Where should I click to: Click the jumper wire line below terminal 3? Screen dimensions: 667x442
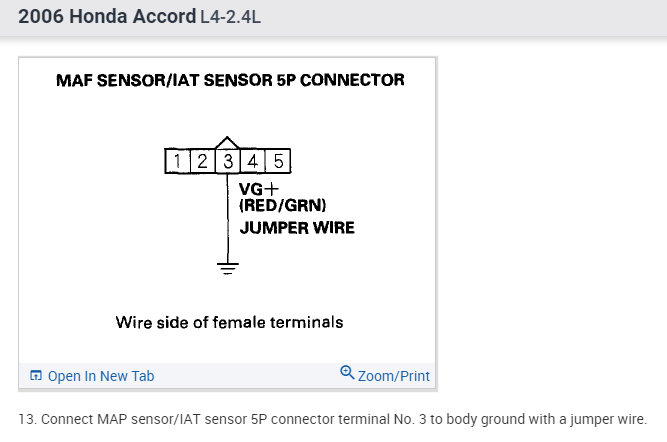(228, 218)
